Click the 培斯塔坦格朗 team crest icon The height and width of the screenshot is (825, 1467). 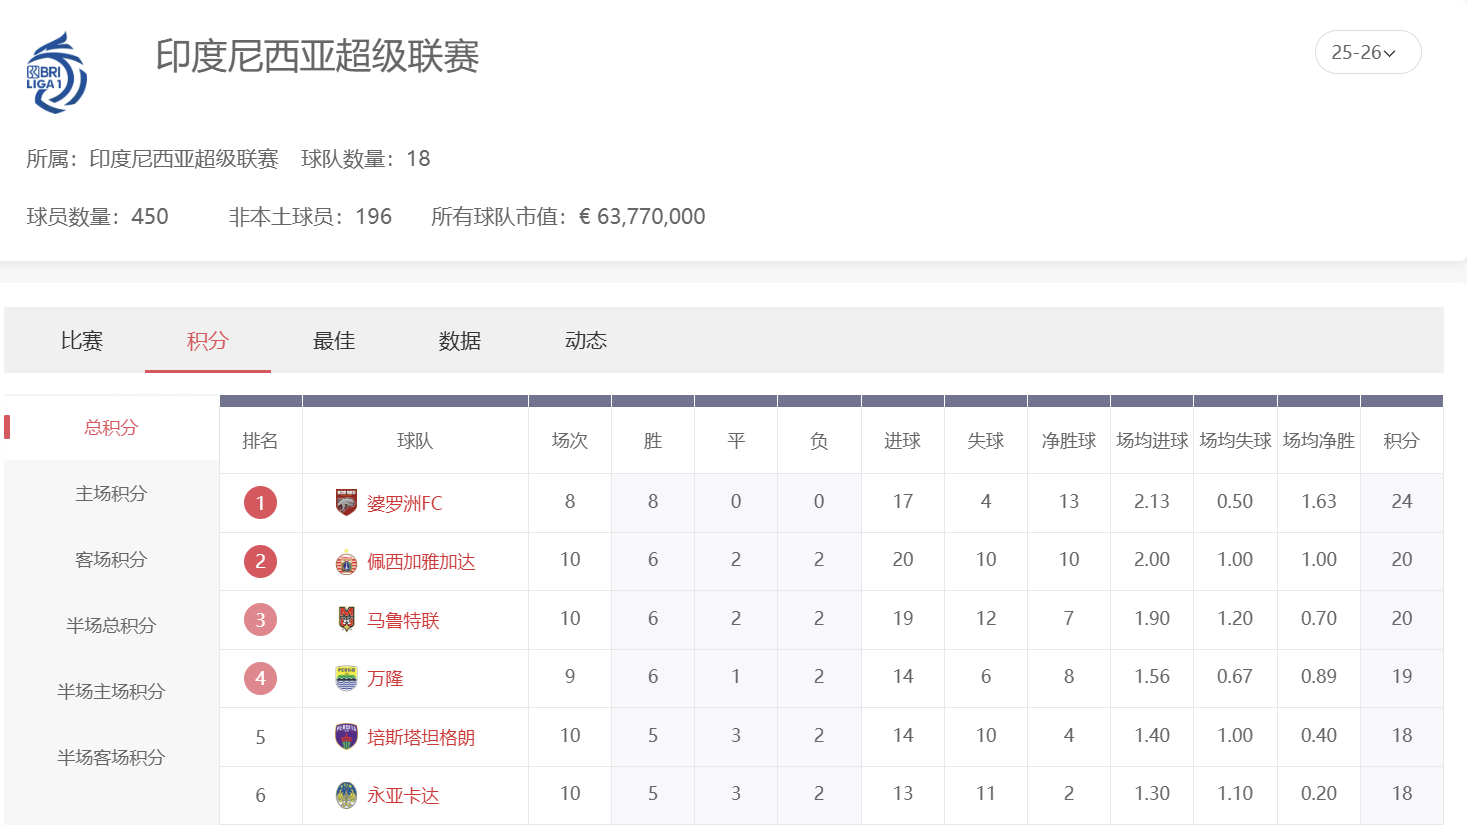346,737
